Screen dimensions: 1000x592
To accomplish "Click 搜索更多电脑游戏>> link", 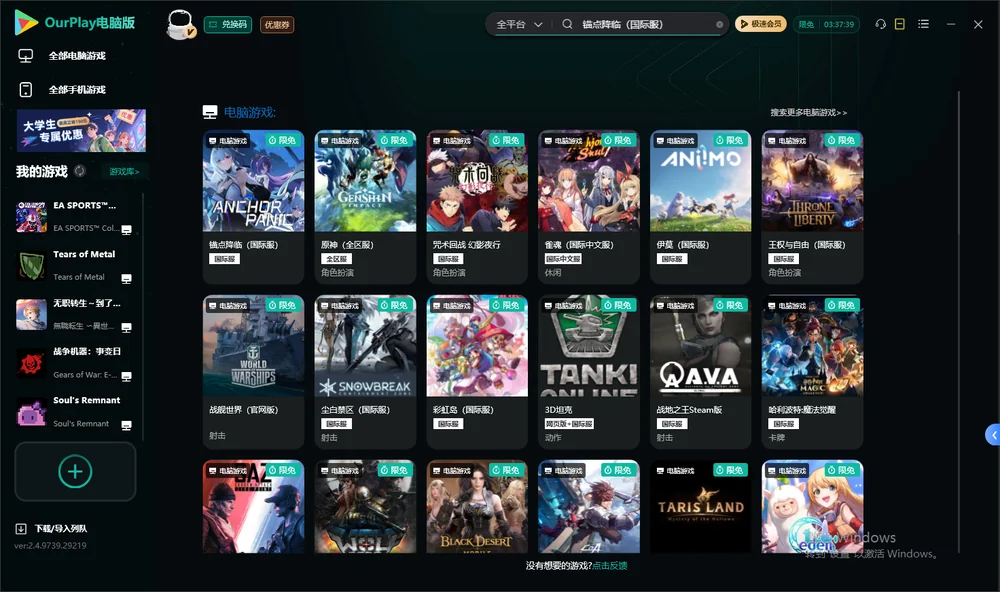I will coord(808,112).
